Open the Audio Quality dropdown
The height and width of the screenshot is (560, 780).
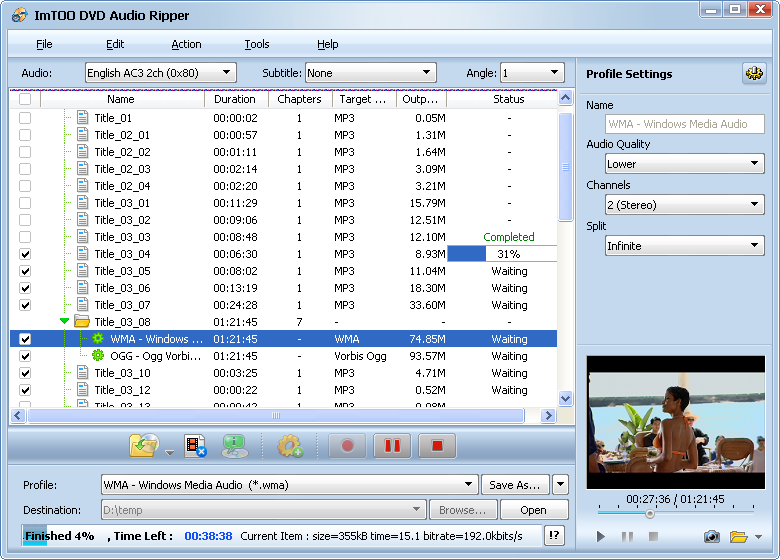(684, 164)
